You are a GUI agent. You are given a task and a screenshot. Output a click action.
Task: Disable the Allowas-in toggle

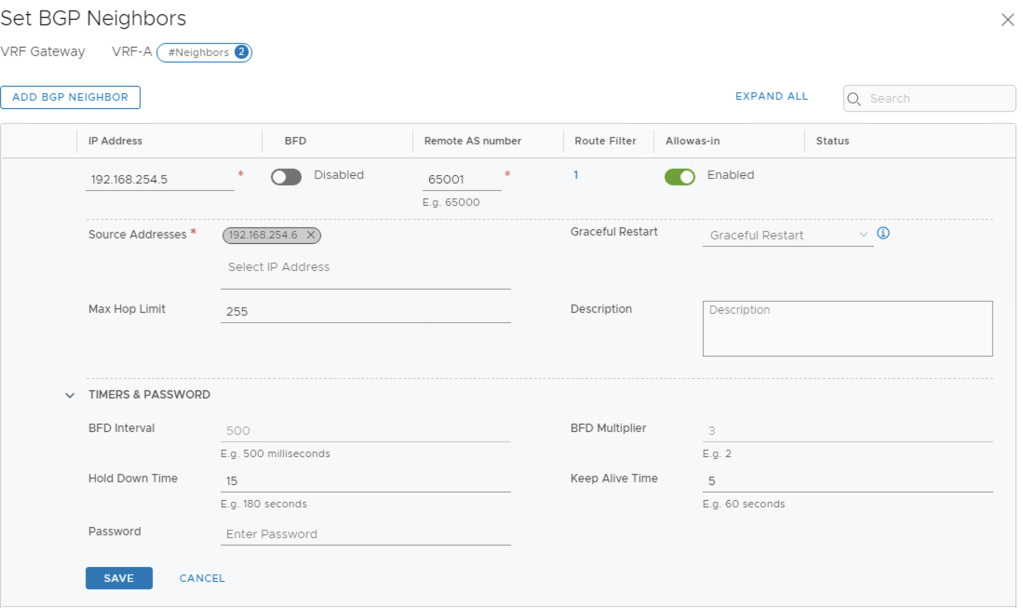[680, 177]
